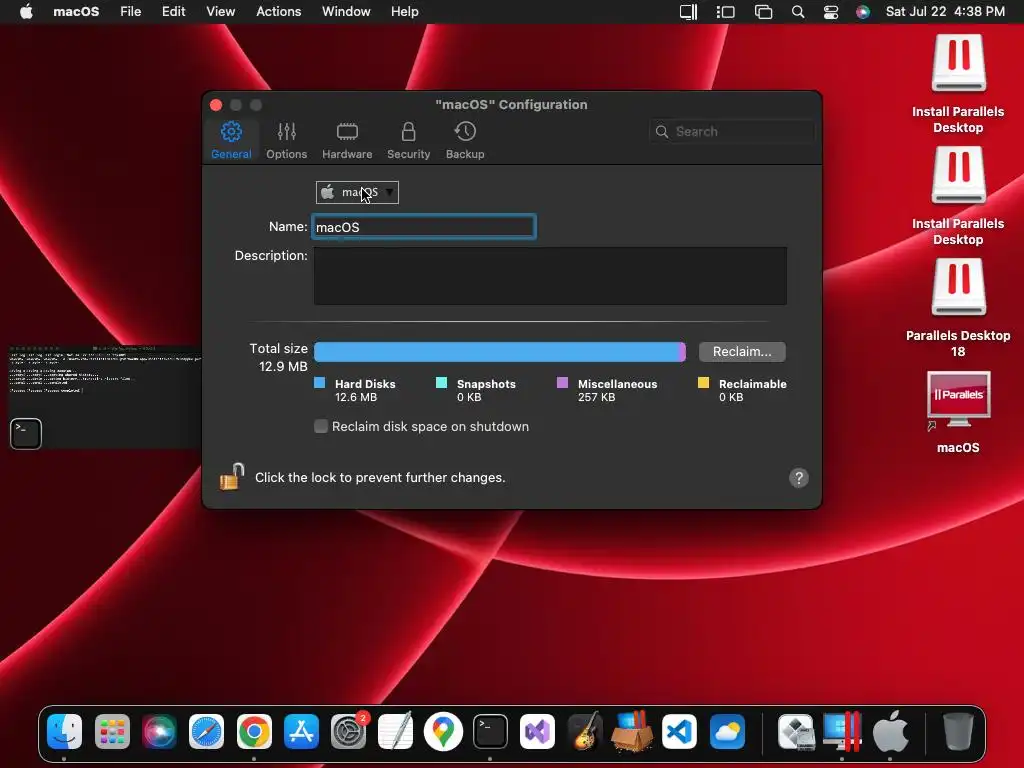
Task: Click the Siri icon in the menu bar
Action: point(863,12)
